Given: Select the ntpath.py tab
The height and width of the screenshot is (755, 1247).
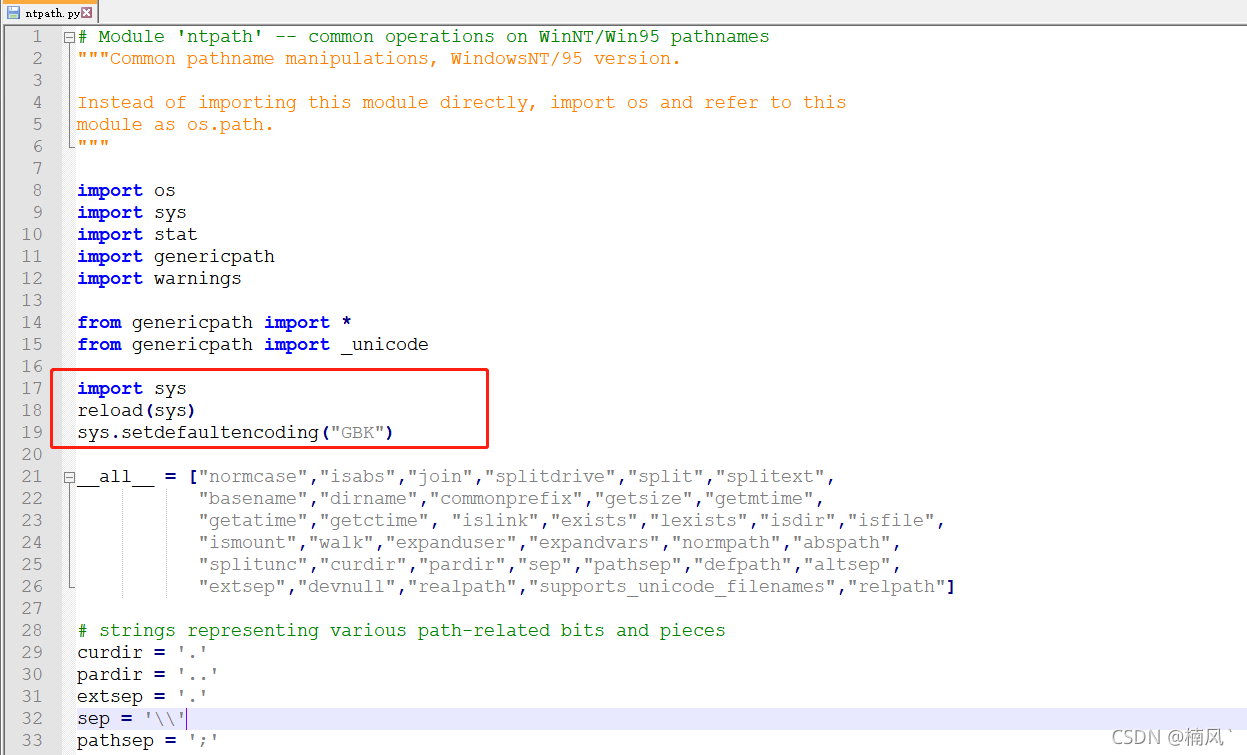Looking at the screenshot, I should tap(50, 13).
